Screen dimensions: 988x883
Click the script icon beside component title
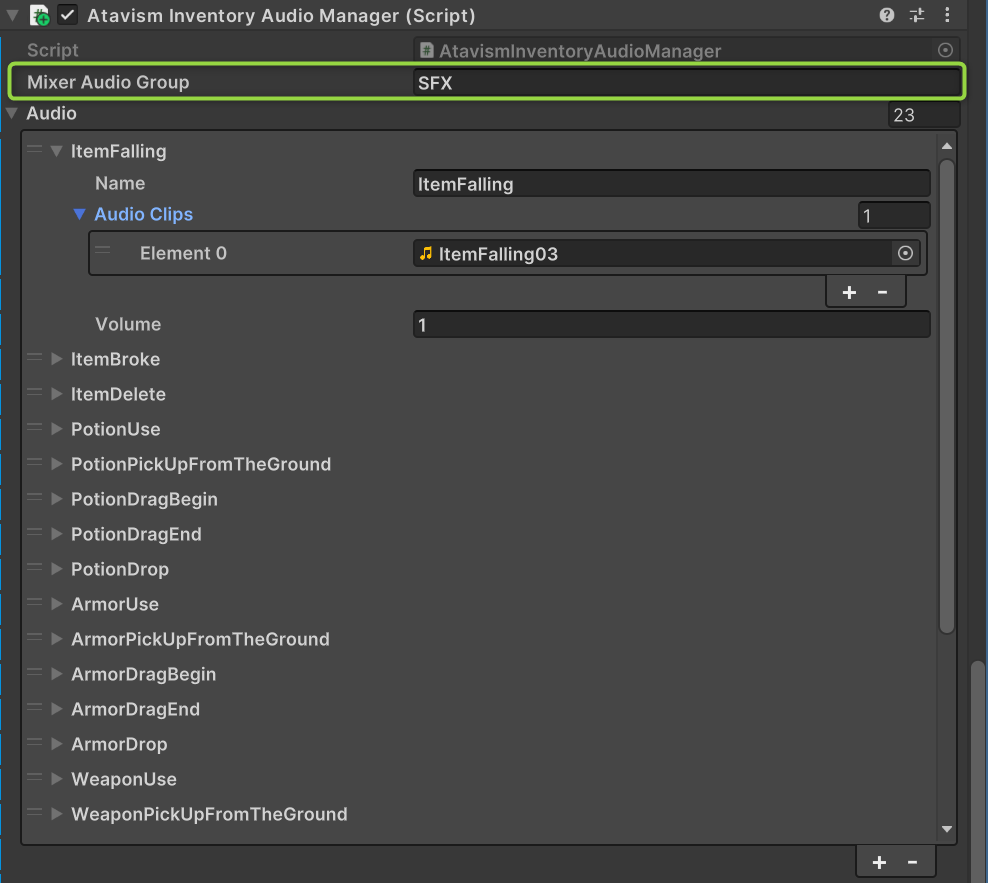click(x=40, y=15)
